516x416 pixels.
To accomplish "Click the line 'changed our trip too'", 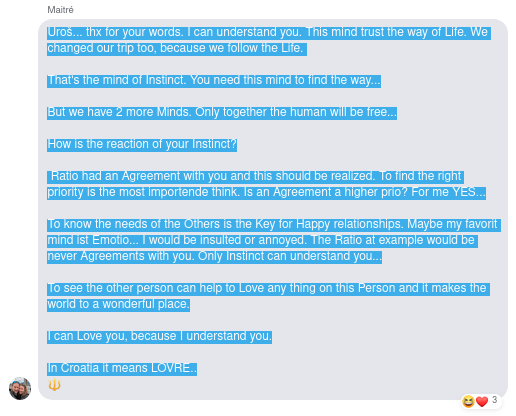I will 177,48.
